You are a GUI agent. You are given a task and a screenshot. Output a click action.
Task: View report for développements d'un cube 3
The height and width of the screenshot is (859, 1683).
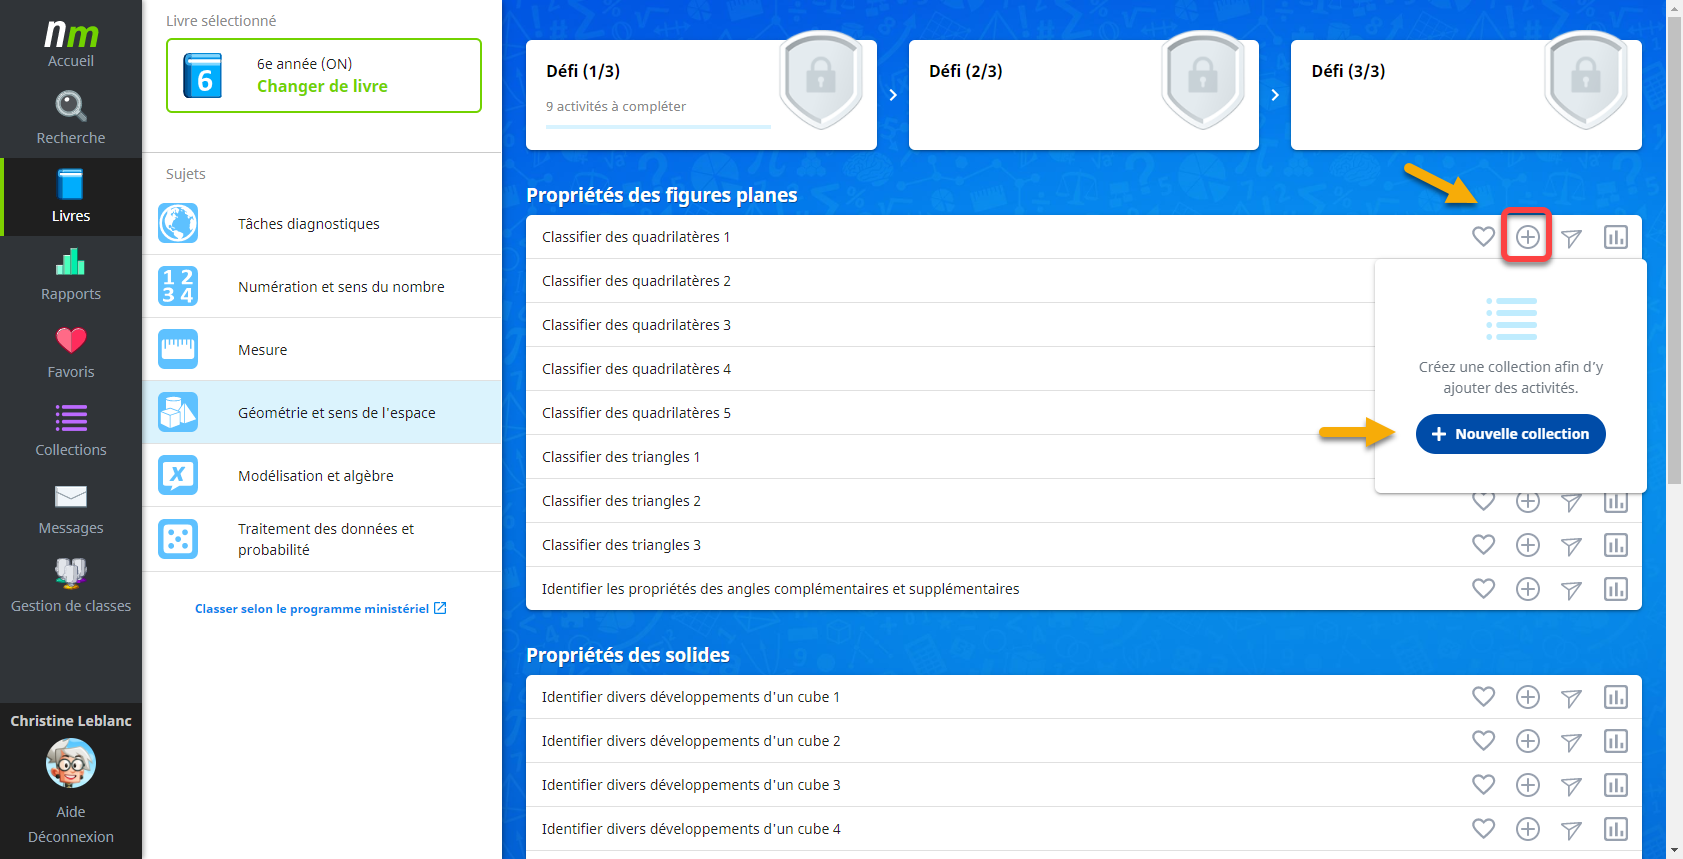click(x=1615, y=785)
